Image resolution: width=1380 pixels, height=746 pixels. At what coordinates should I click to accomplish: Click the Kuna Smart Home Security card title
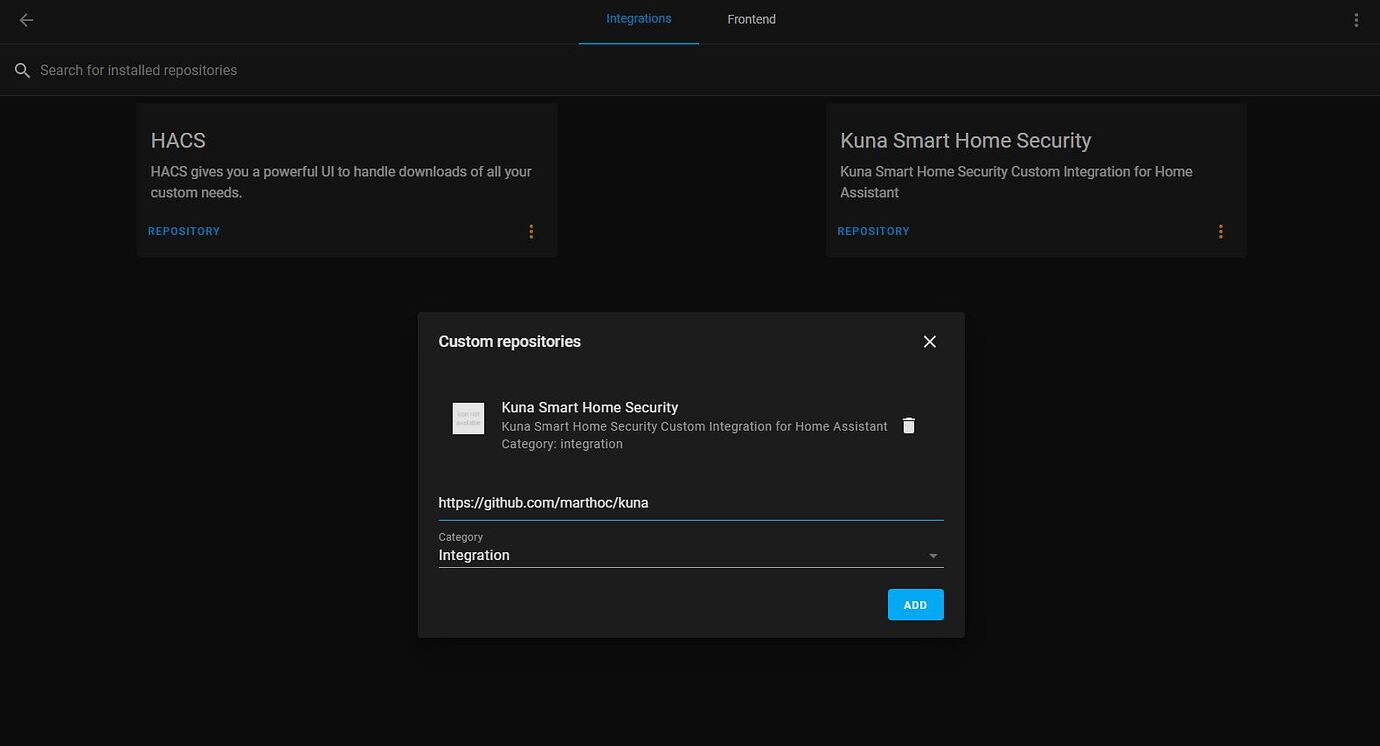pos(965,140)
